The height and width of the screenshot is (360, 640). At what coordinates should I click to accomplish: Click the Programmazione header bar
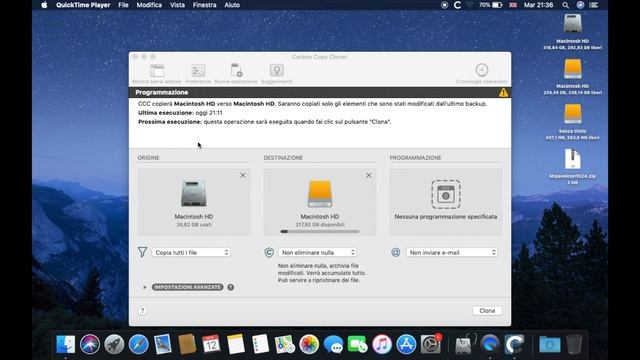(x=320, y=92)
